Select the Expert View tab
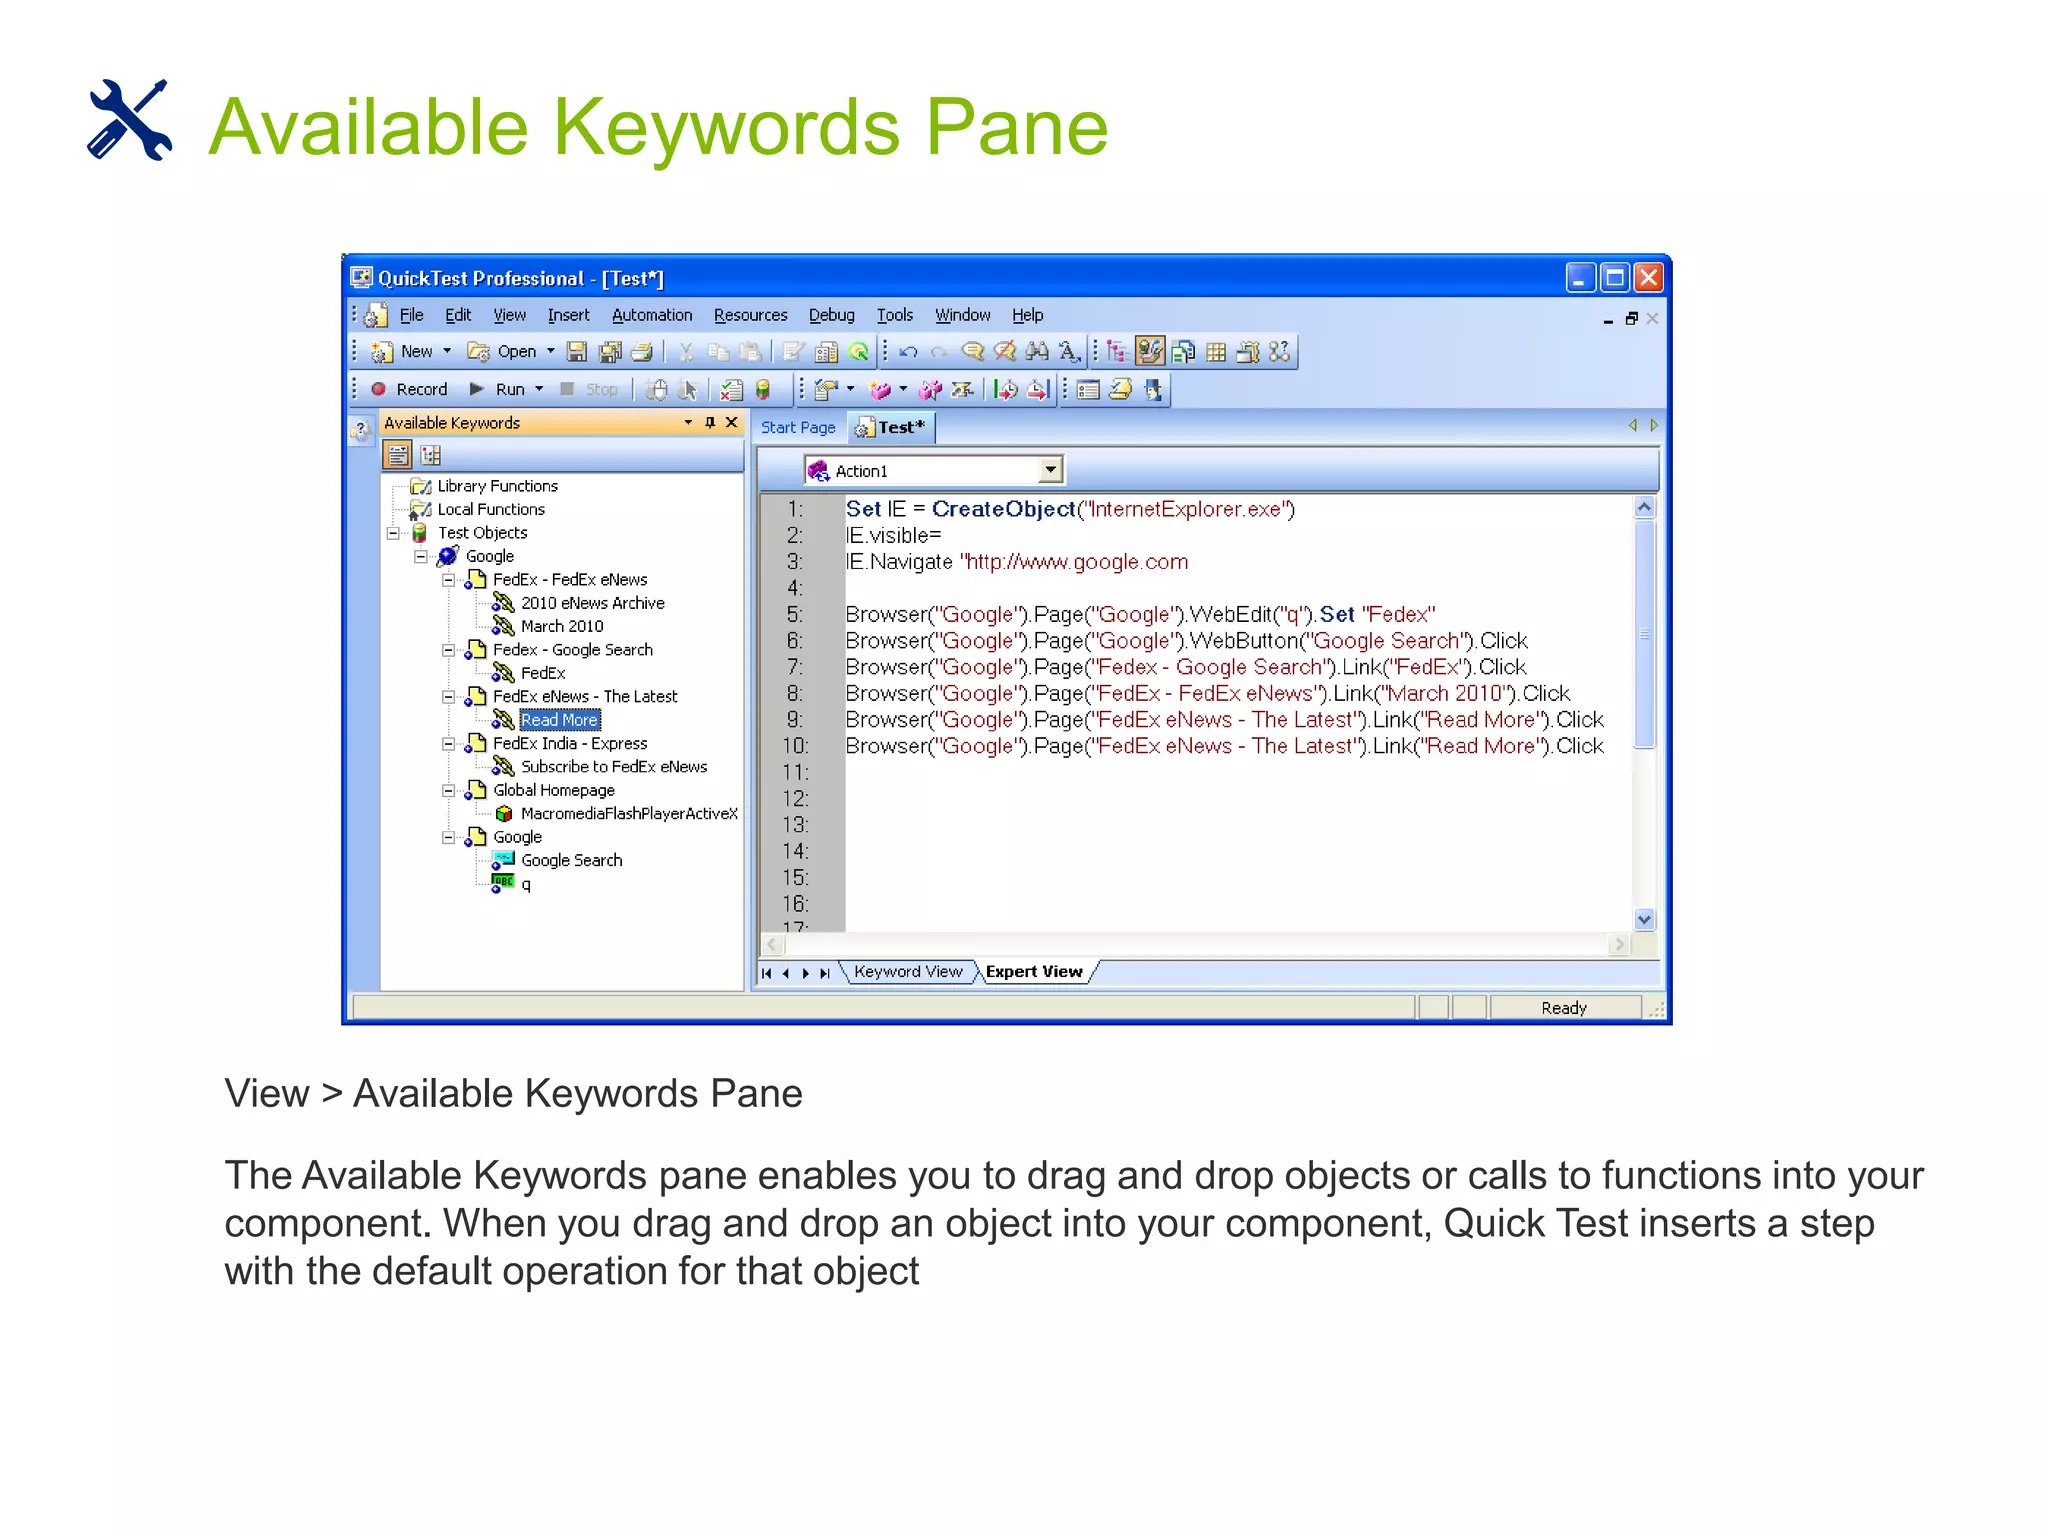Screen dimensions: 2048x1536 click(x=1034, y=972)
